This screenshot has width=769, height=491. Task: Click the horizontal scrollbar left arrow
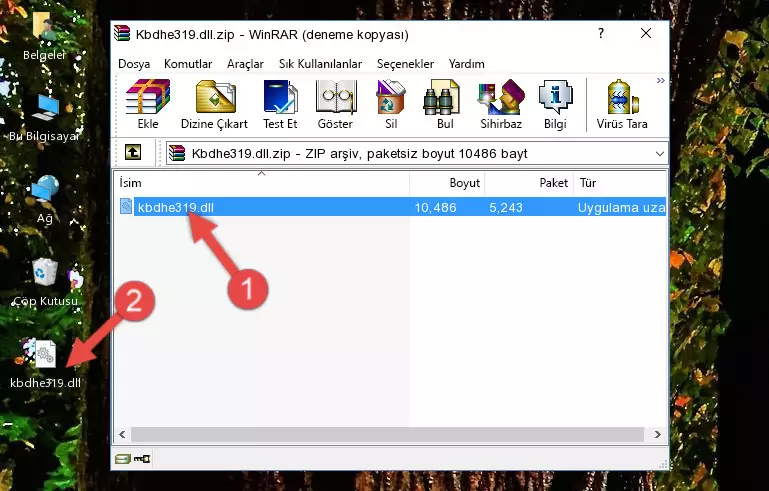pyautogui.click(x=122, y=435)
